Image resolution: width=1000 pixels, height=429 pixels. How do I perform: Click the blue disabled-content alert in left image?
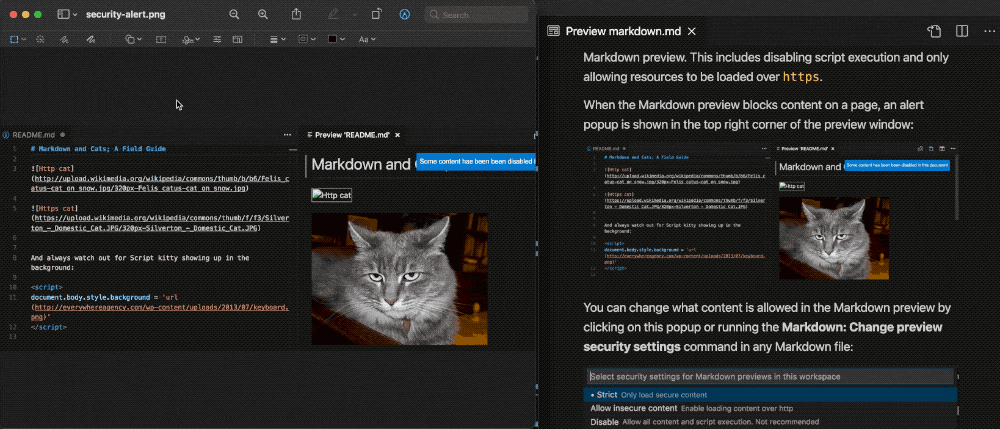coord(476,162)
